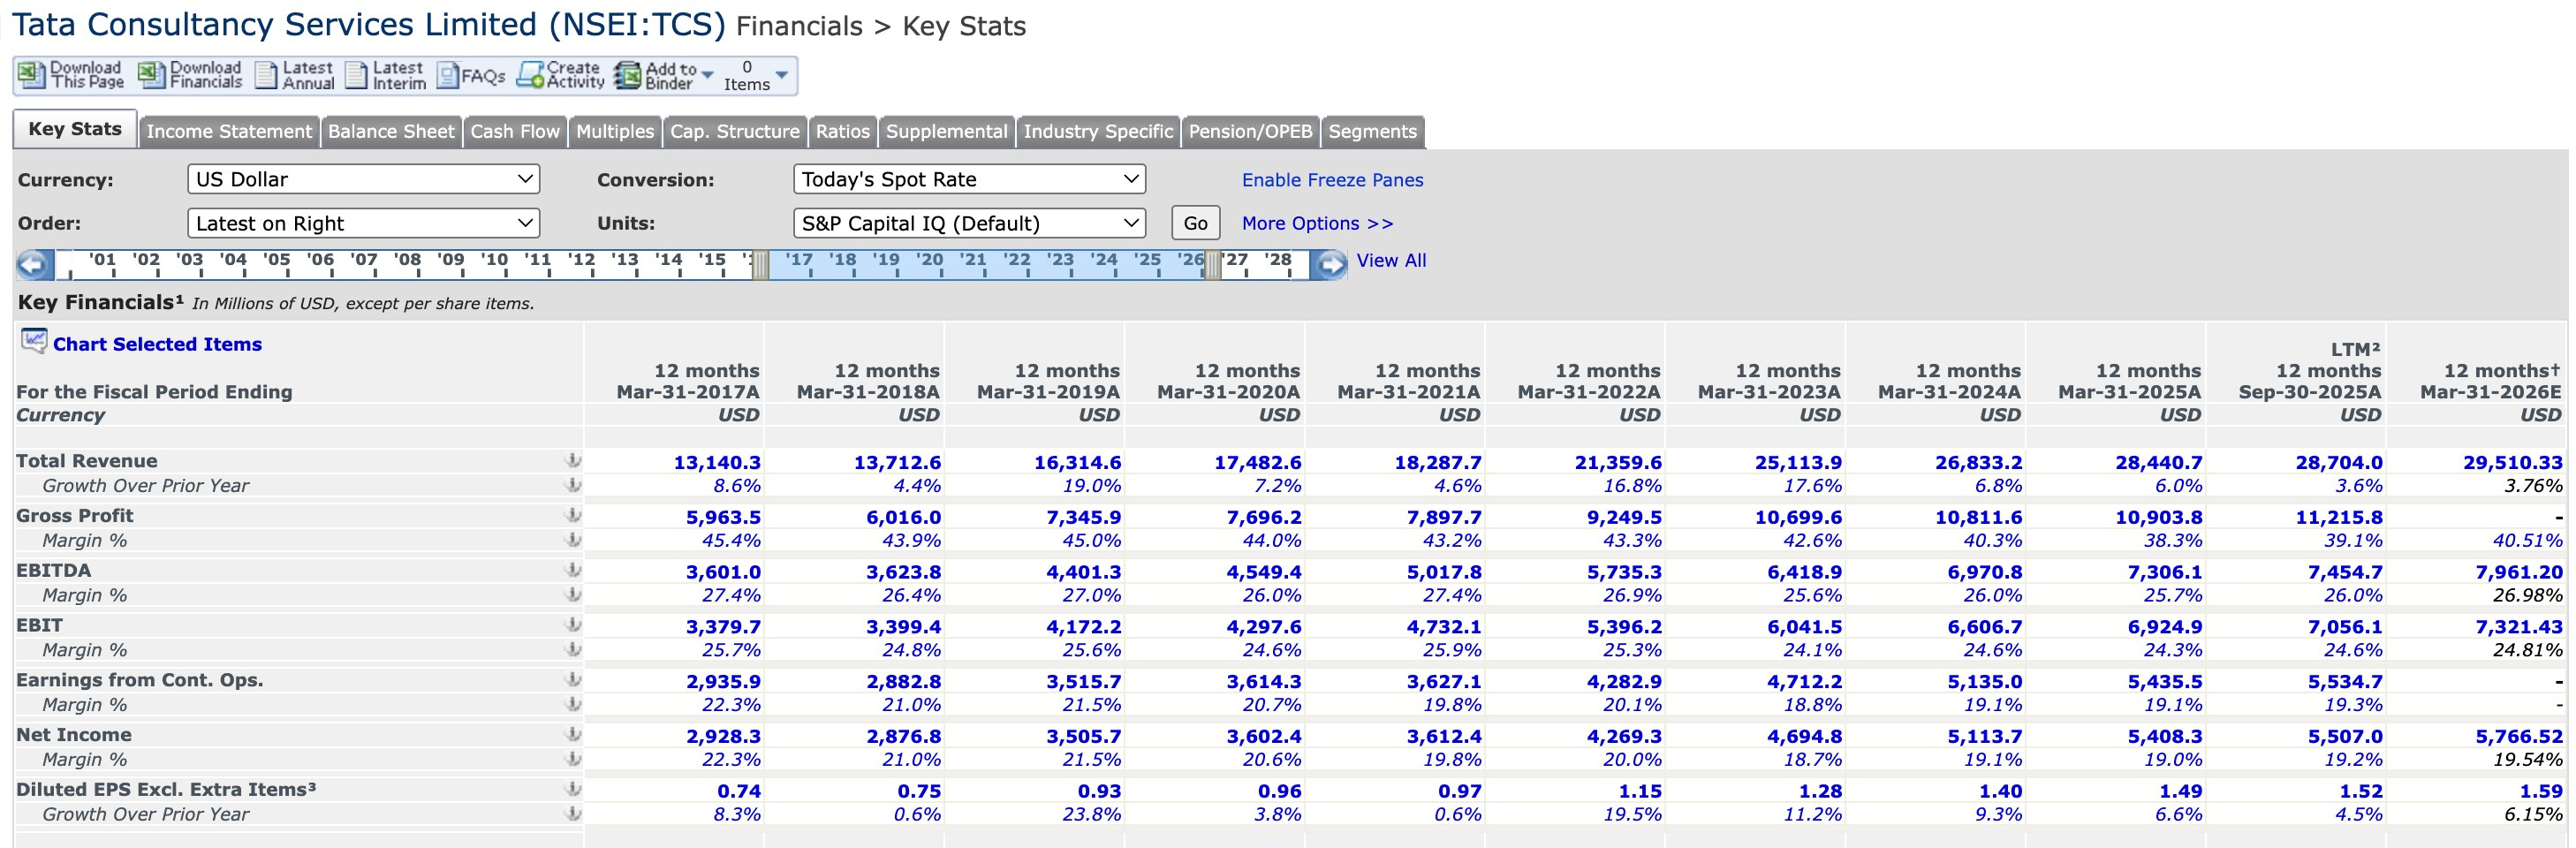
Task: Click Create Activity icon
Action: click(x=530, y=75)
